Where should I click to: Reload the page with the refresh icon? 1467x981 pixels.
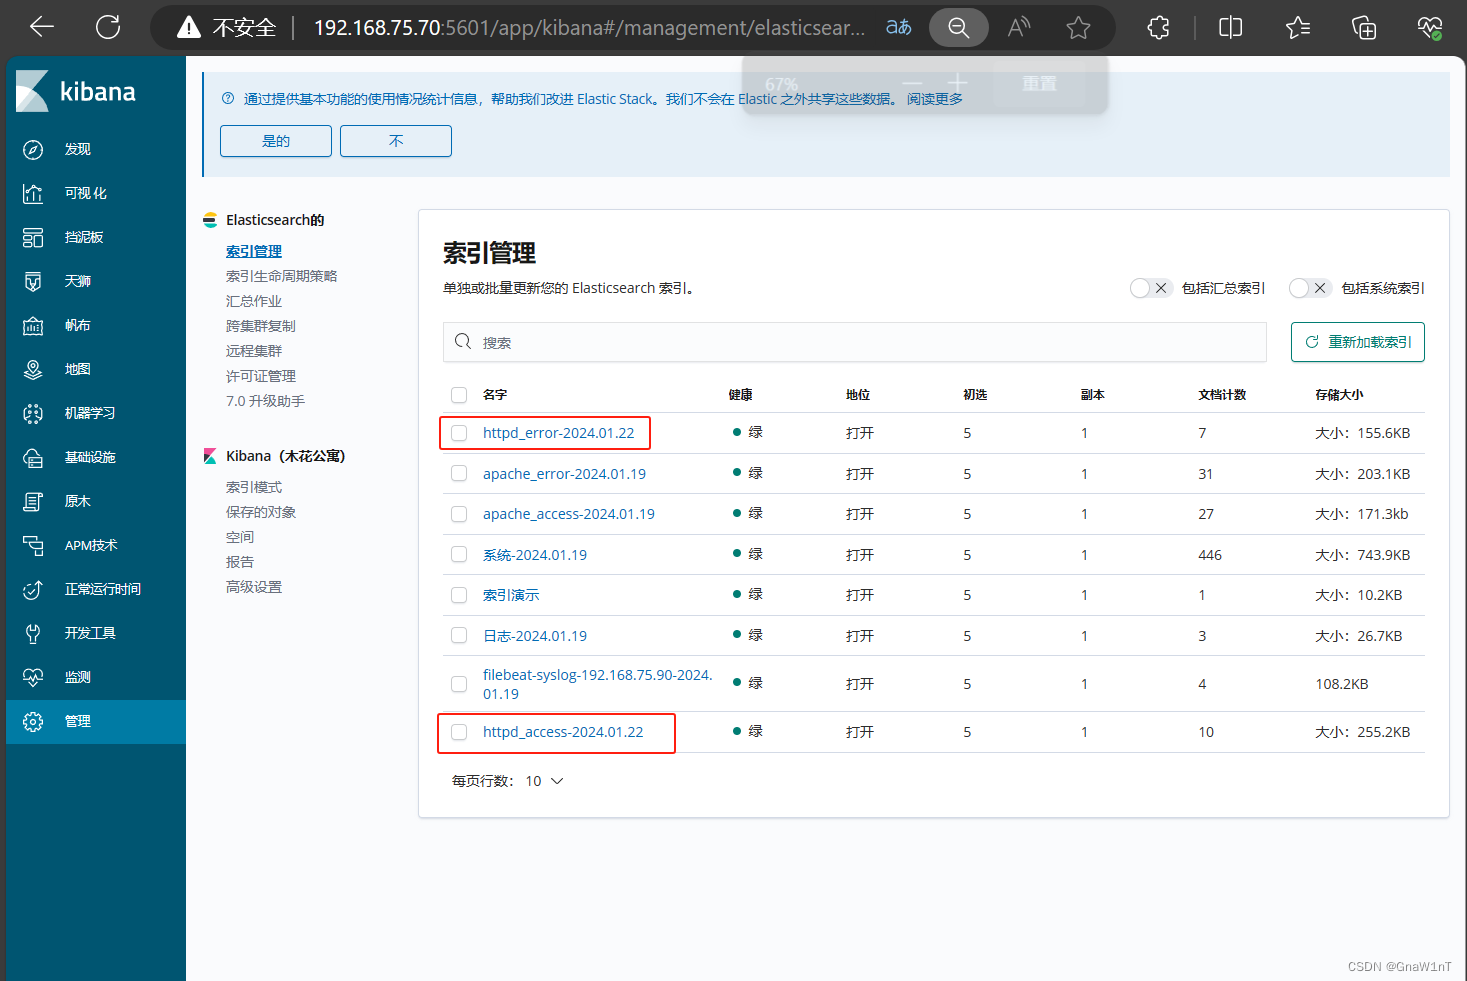[x=108, y=27]
